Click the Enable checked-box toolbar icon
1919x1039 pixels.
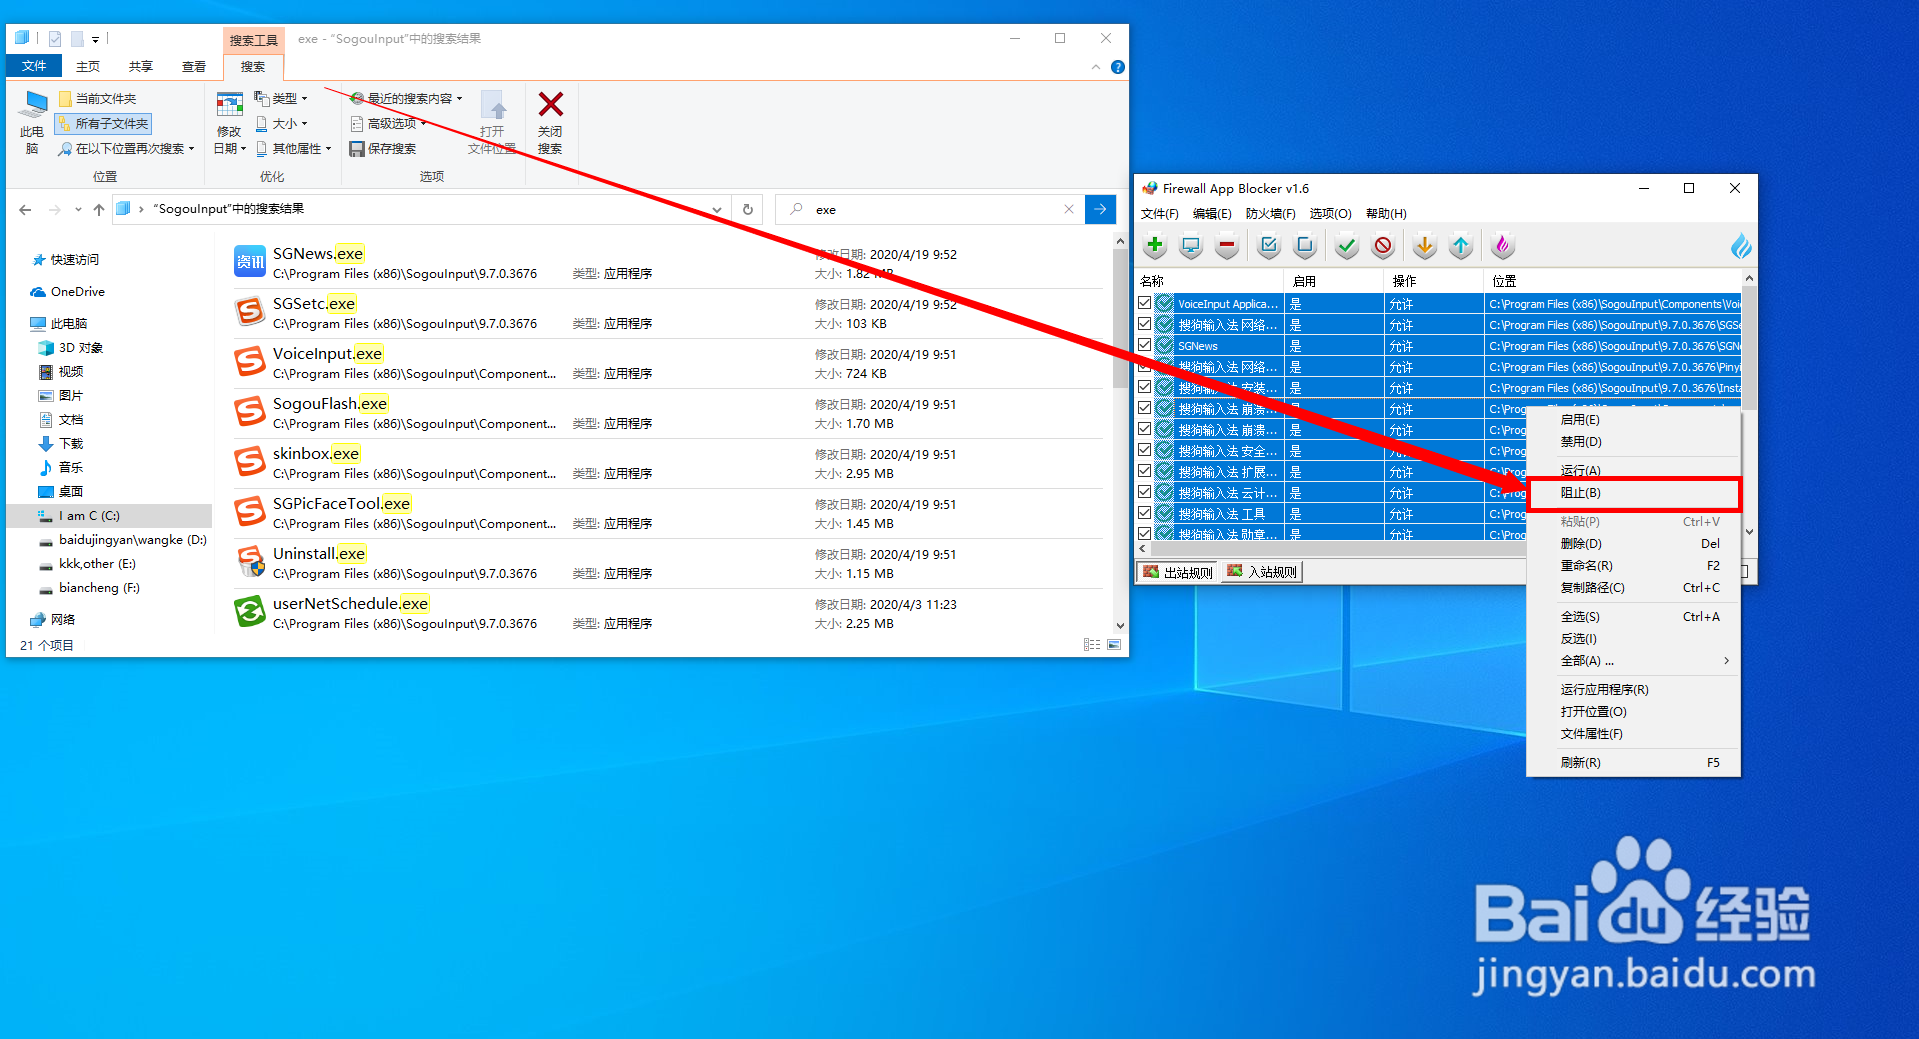pyautogui.click(x=1269, y=245)
